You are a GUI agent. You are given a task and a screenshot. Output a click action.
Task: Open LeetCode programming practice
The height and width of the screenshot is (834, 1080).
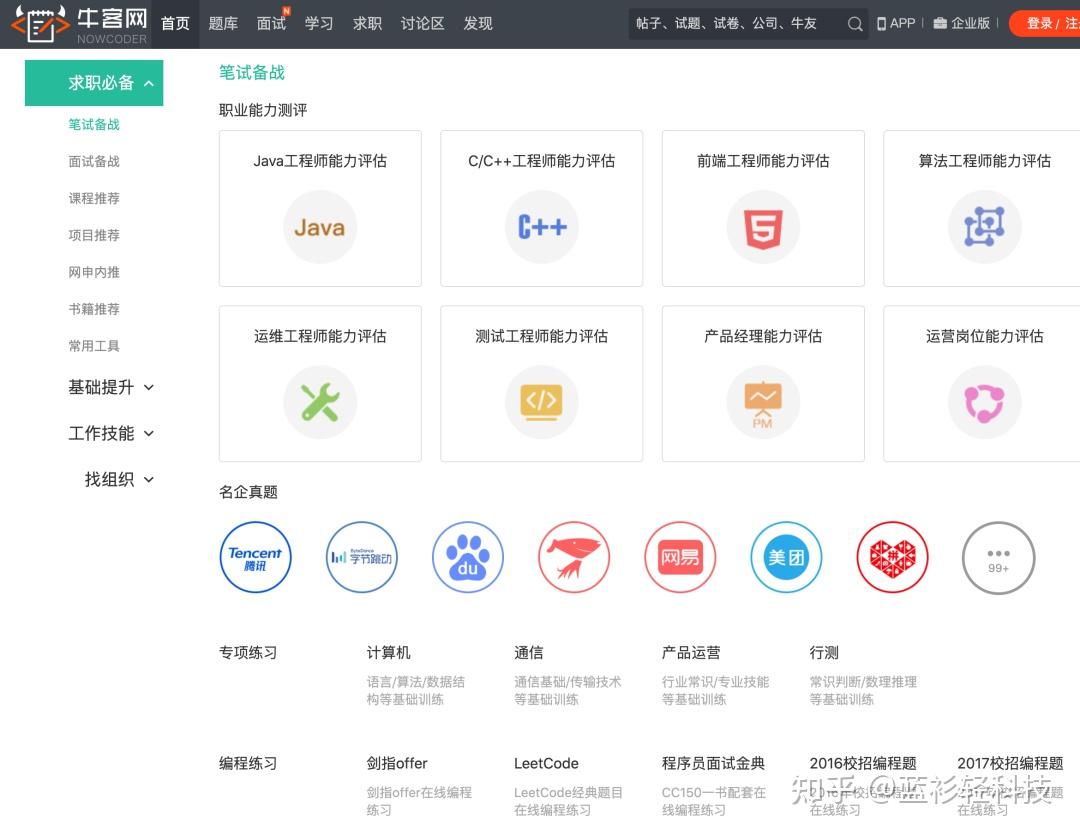[x=546, y=763]
